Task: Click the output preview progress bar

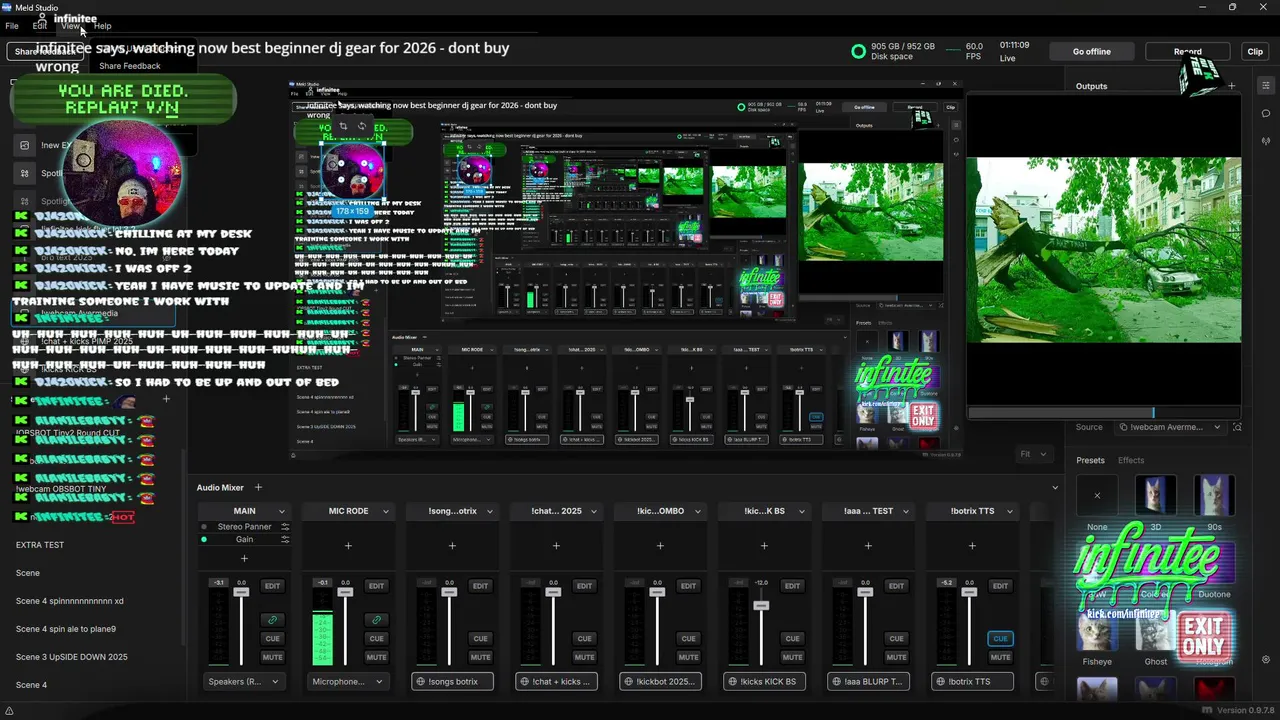Action: (1104, 412)
